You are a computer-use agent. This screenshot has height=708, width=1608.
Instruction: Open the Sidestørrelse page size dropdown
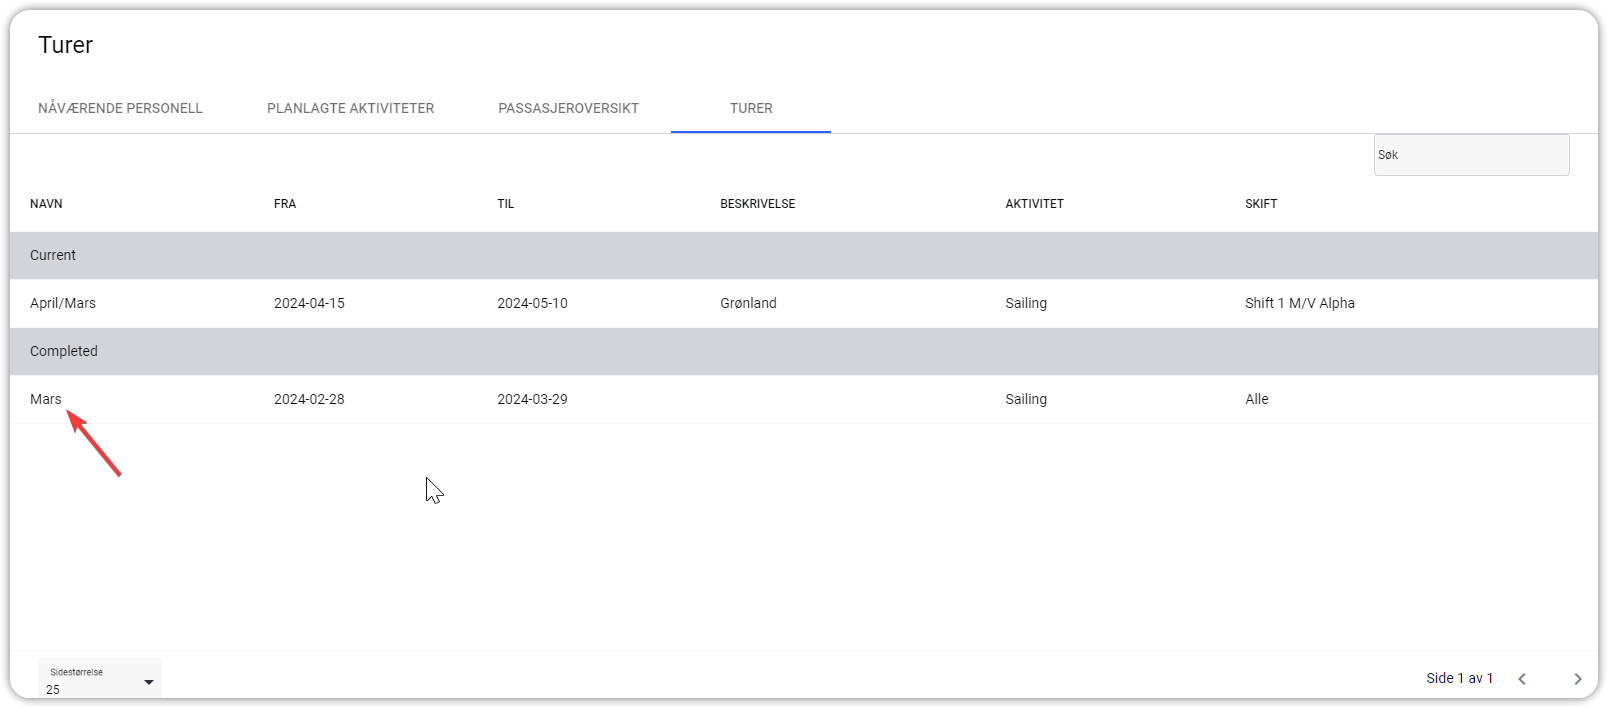pyautogui.click(x=100, y=680)
